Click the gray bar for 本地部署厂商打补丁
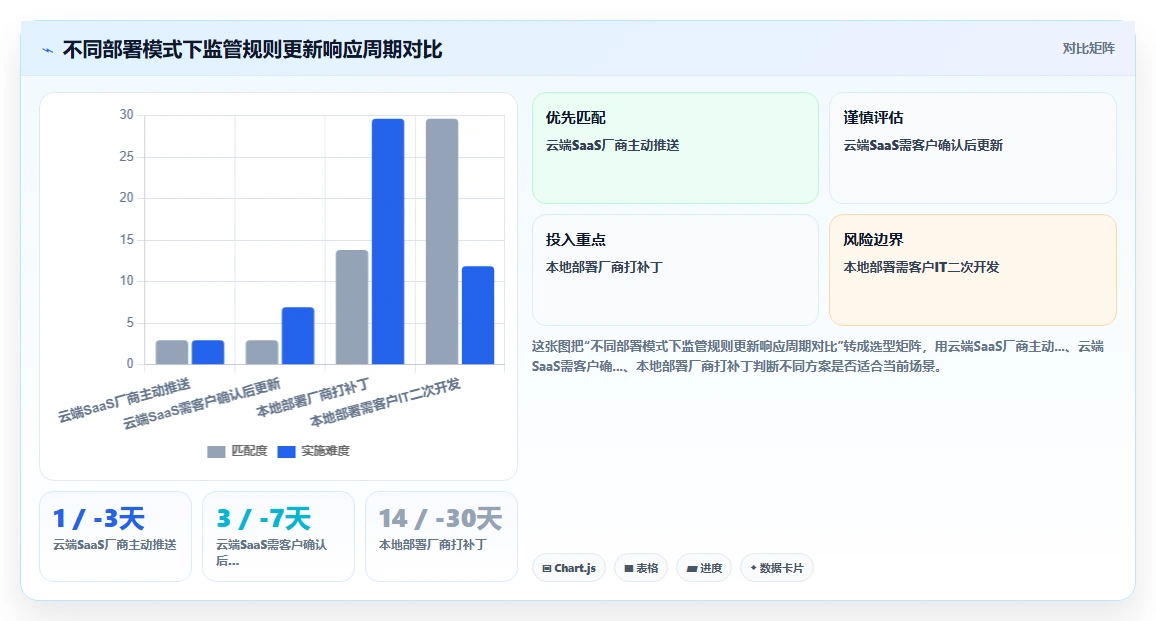 (x=352, y=307)
